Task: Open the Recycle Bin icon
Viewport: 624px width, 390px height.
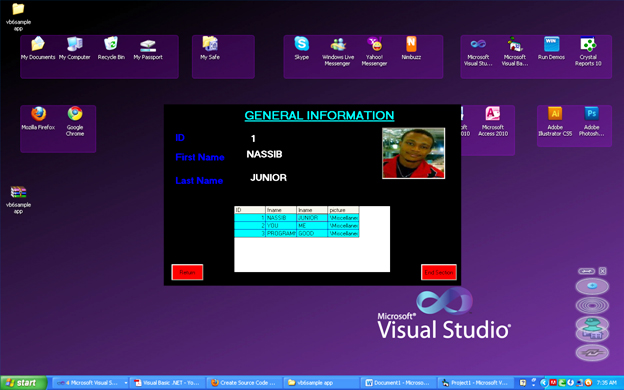Action: point(111,48)
